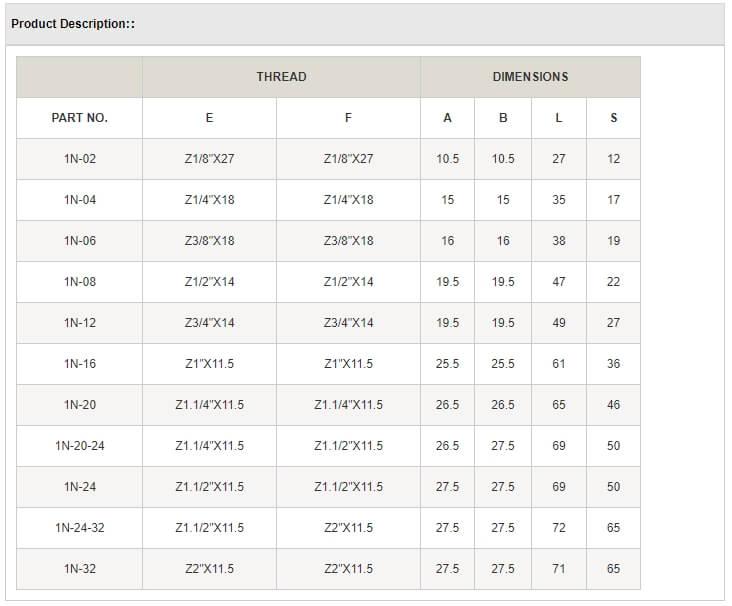Image resolution: width=732 pixels, height=606 pixels.
Task: Click part number 1N-16
Action: 79,364
